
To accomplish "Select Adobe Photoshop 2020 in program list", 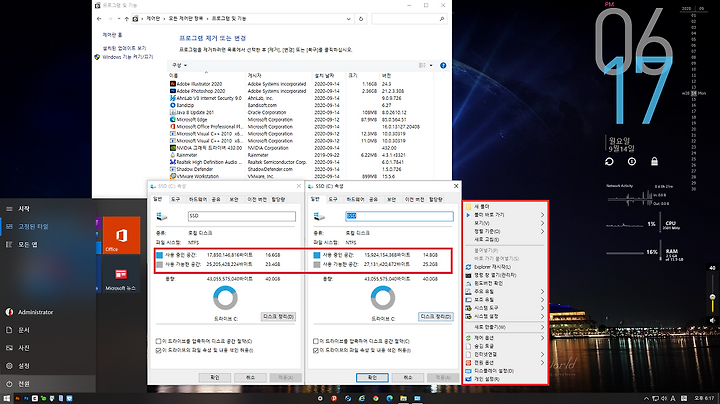I will click(201, 91).
